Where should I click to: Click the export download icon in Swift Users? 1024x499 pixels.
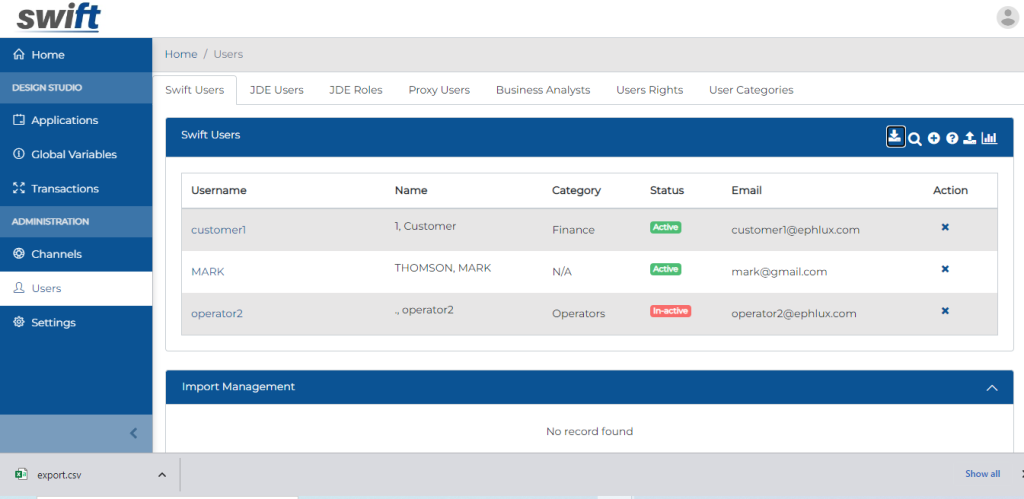tap(895, 137)
